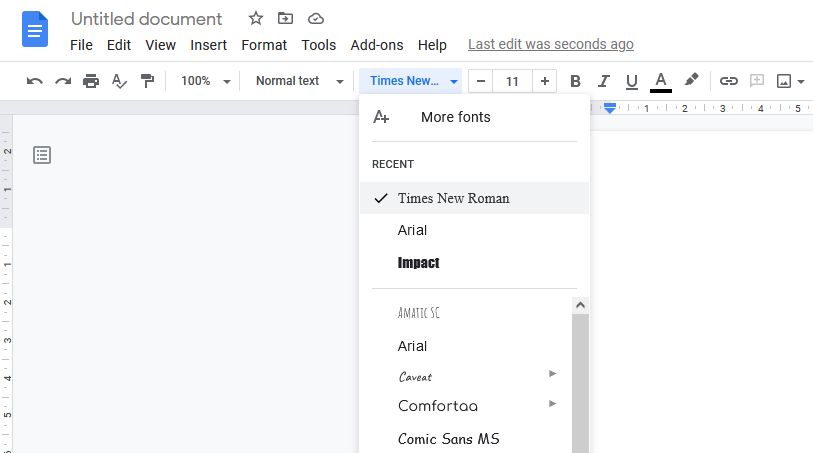This screenshot has width=813, height=453.
Task: Click the More fonts add icon
Action: tap(381, 117)
